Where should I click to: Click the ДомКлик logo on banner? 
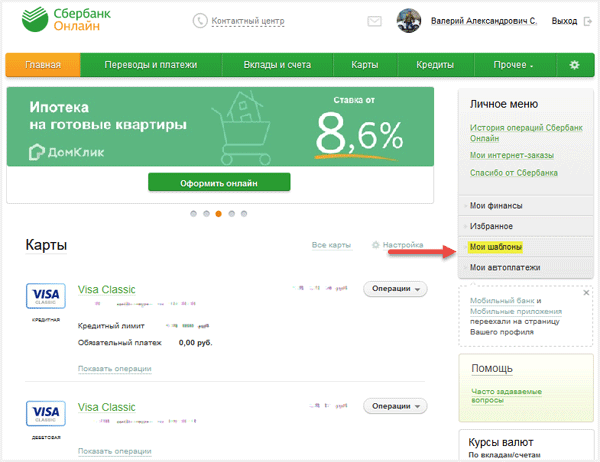[67, 152]
